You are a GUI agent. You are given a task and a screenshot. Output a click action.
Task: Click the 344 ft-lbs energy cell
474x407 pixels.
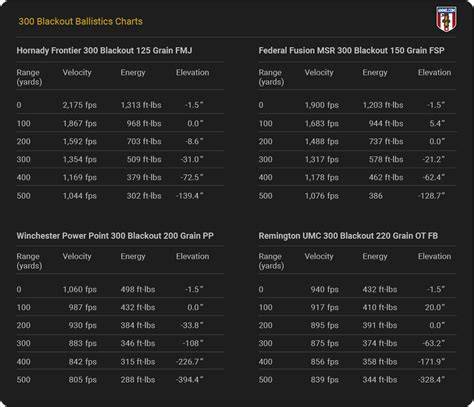click(380, 380)
